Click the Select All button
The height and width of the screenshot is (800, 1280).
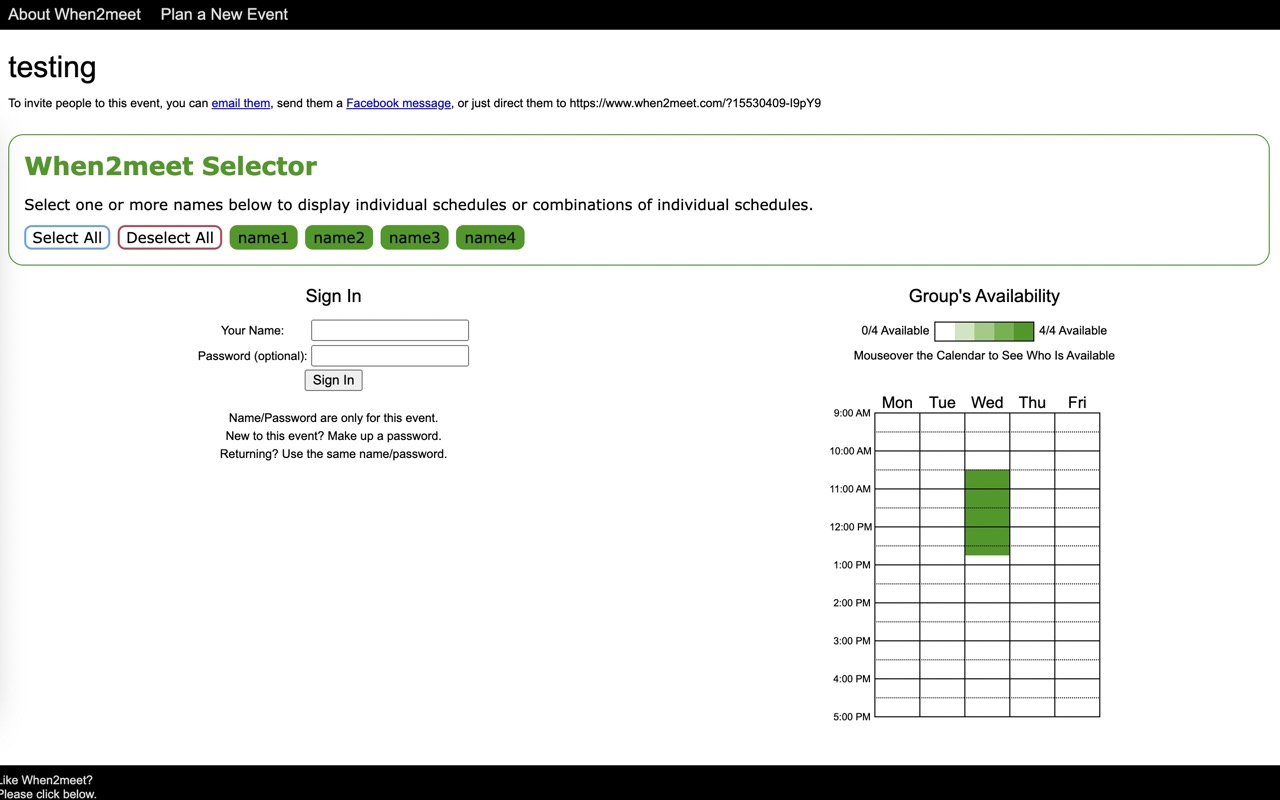pos(67,237)
